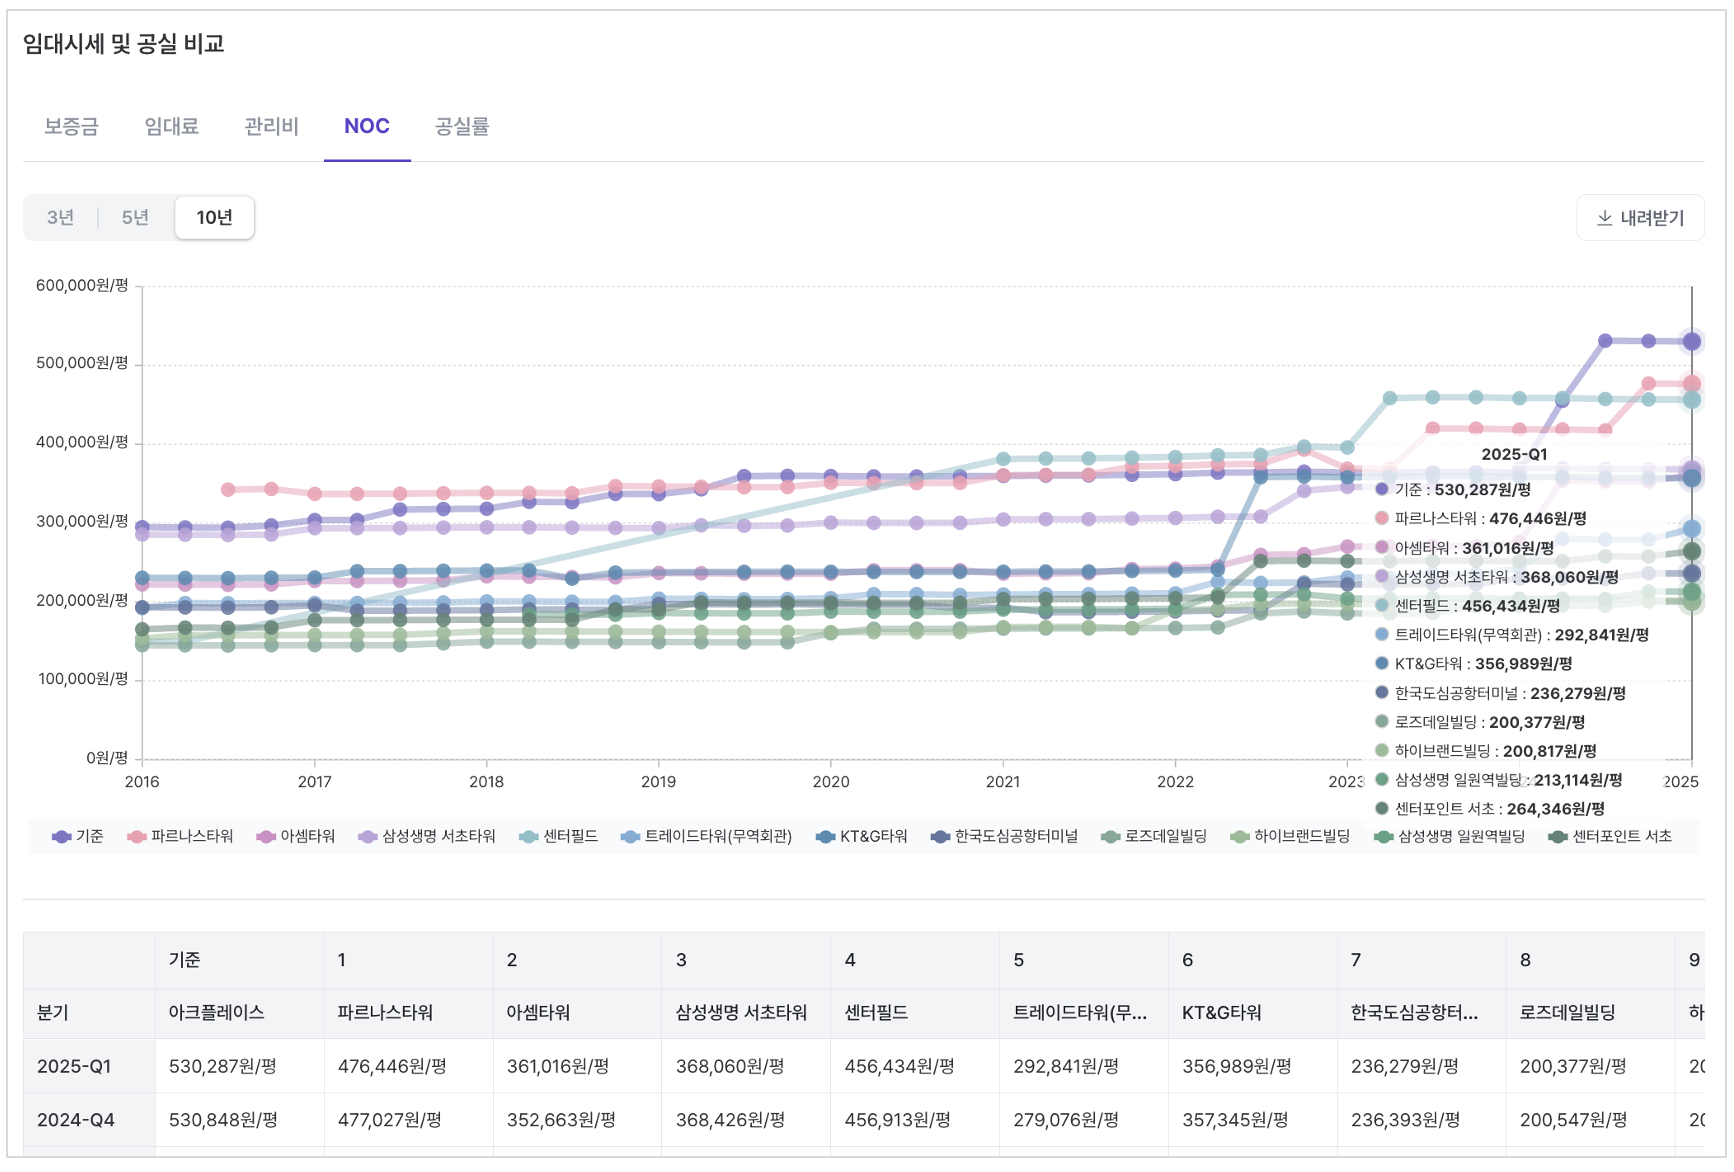Click the 2025-Q1 기준 data point on chart
Viewport: 1734px width, 1172px height.
click(x=1691, y=342)
